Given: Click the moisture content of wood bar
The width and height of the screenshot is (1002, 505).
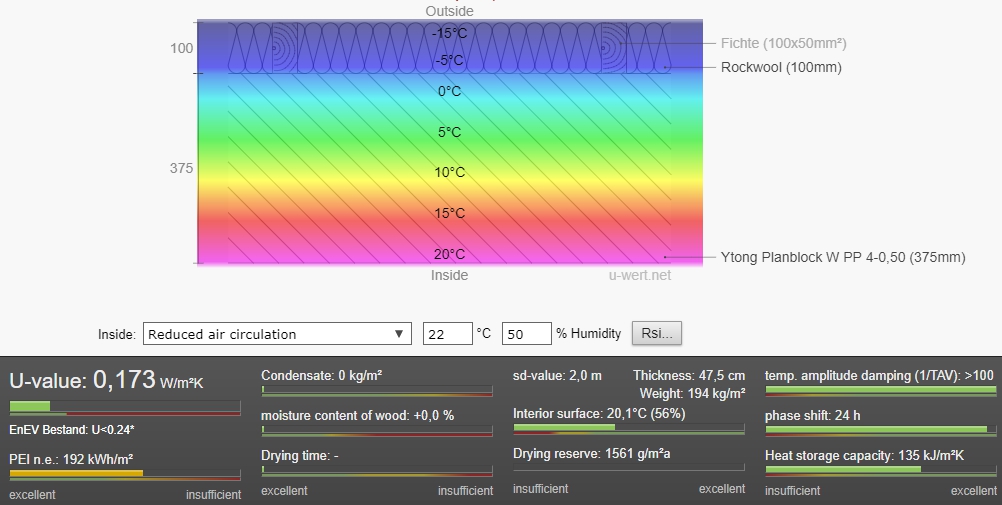Looking at the screenshot, I should [x=377, y=430].
